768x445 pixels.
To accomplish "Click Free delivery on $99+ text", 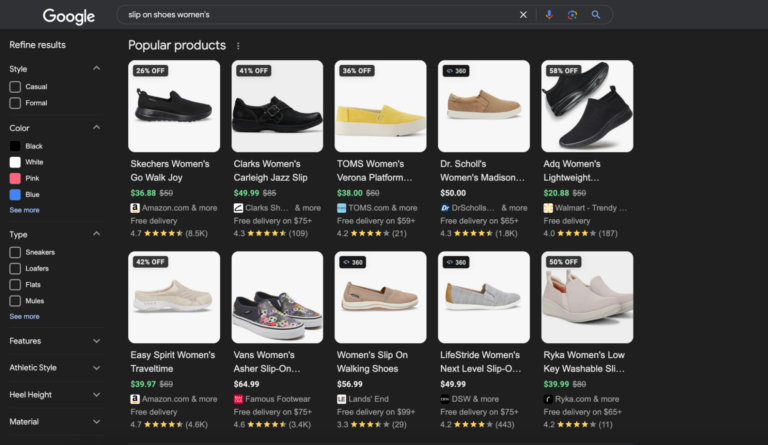I will point(376,412).
